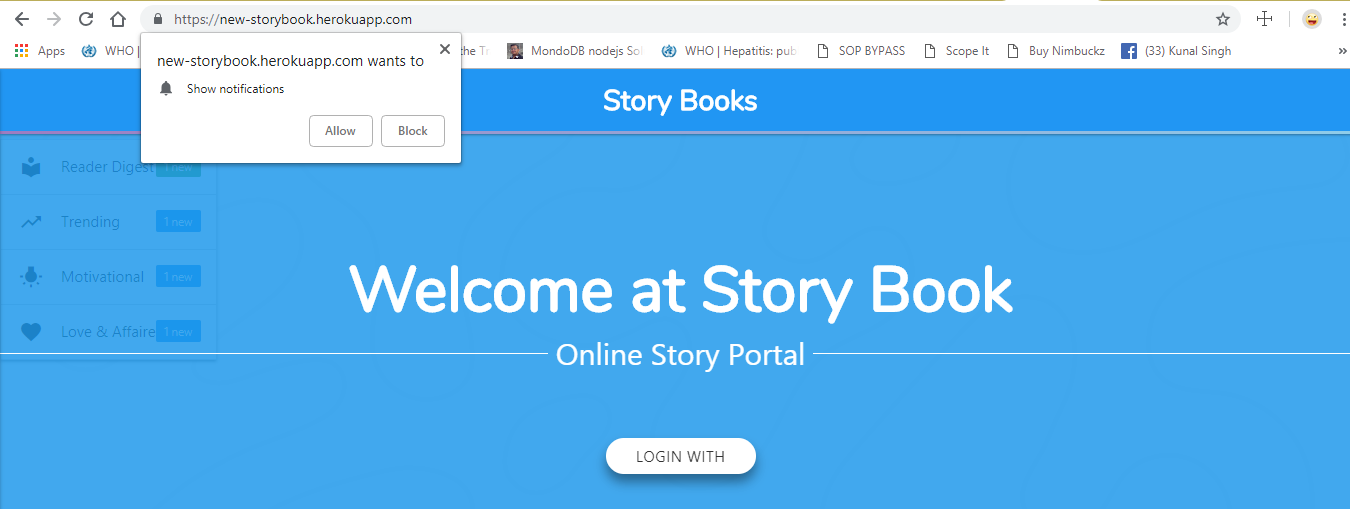The height and width of the screenshot is (509, 1350).
Task: Click the cross-shaped extension icon
Action: pos(1264,19)
